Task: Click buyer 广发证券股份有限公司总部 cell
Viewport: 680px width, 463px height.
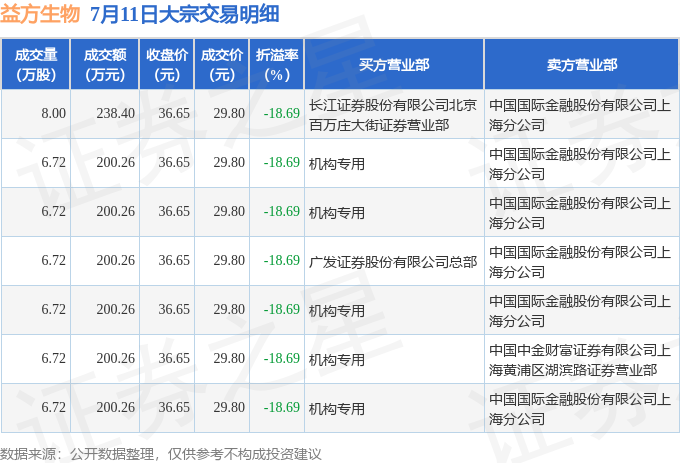Action: tap(392, 261)
